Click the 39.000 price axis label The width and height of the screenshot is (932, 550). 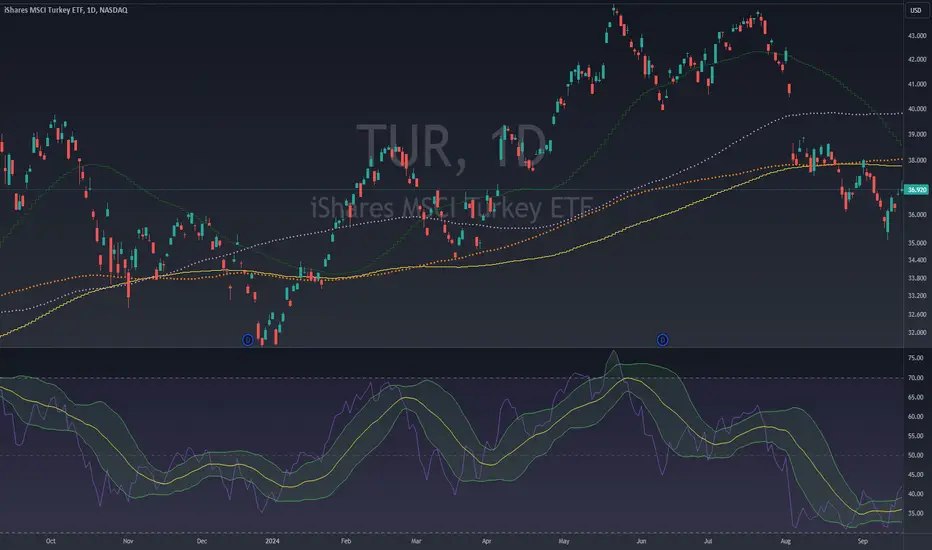coord(917,134)
